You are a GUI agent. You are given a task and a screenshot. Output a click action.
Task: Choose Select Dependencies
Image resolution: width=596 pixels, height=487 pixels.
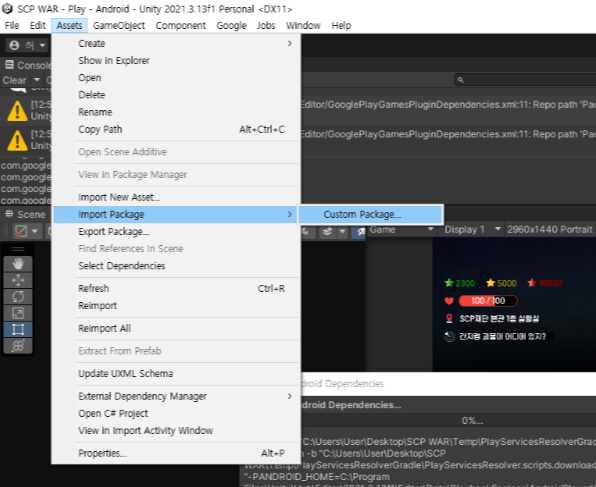[x=176, y=266]
